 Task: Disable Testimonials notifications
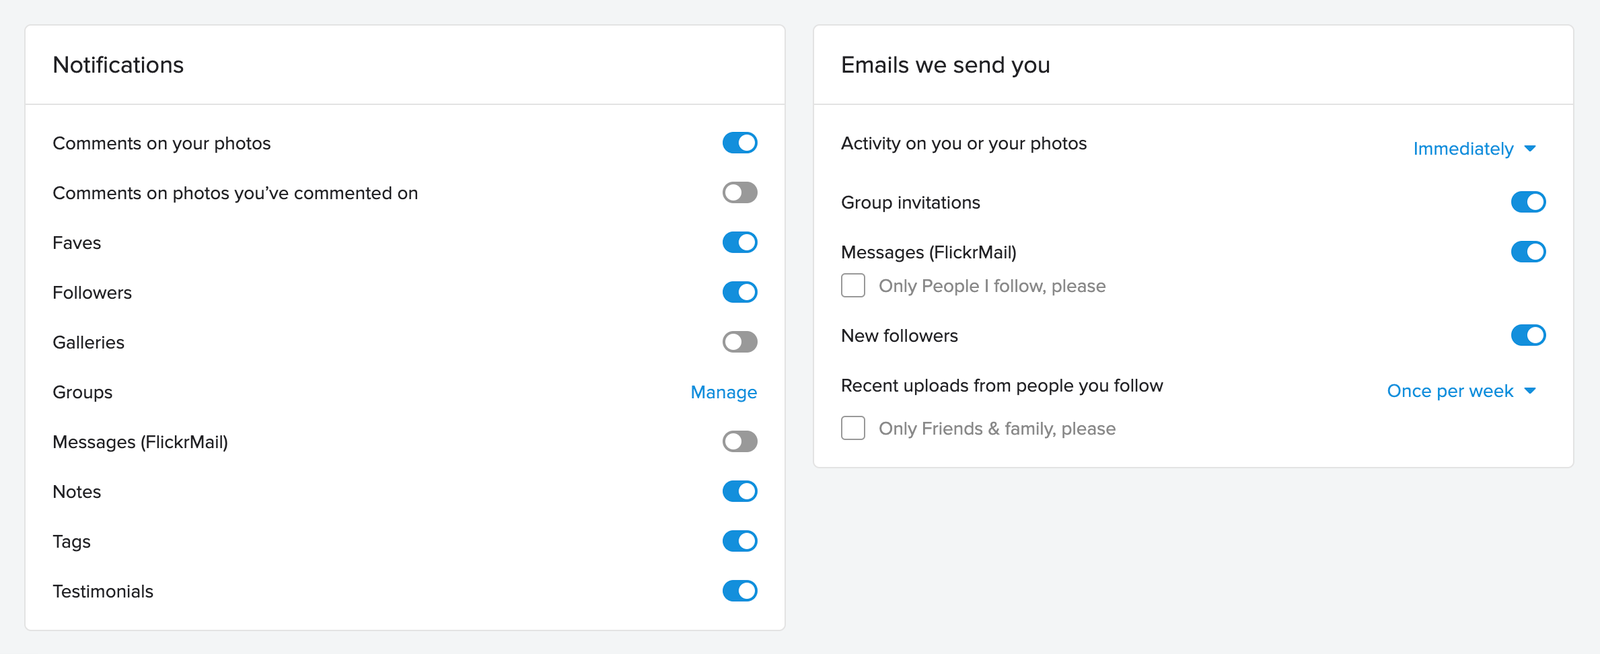click(x=740, y=591)
